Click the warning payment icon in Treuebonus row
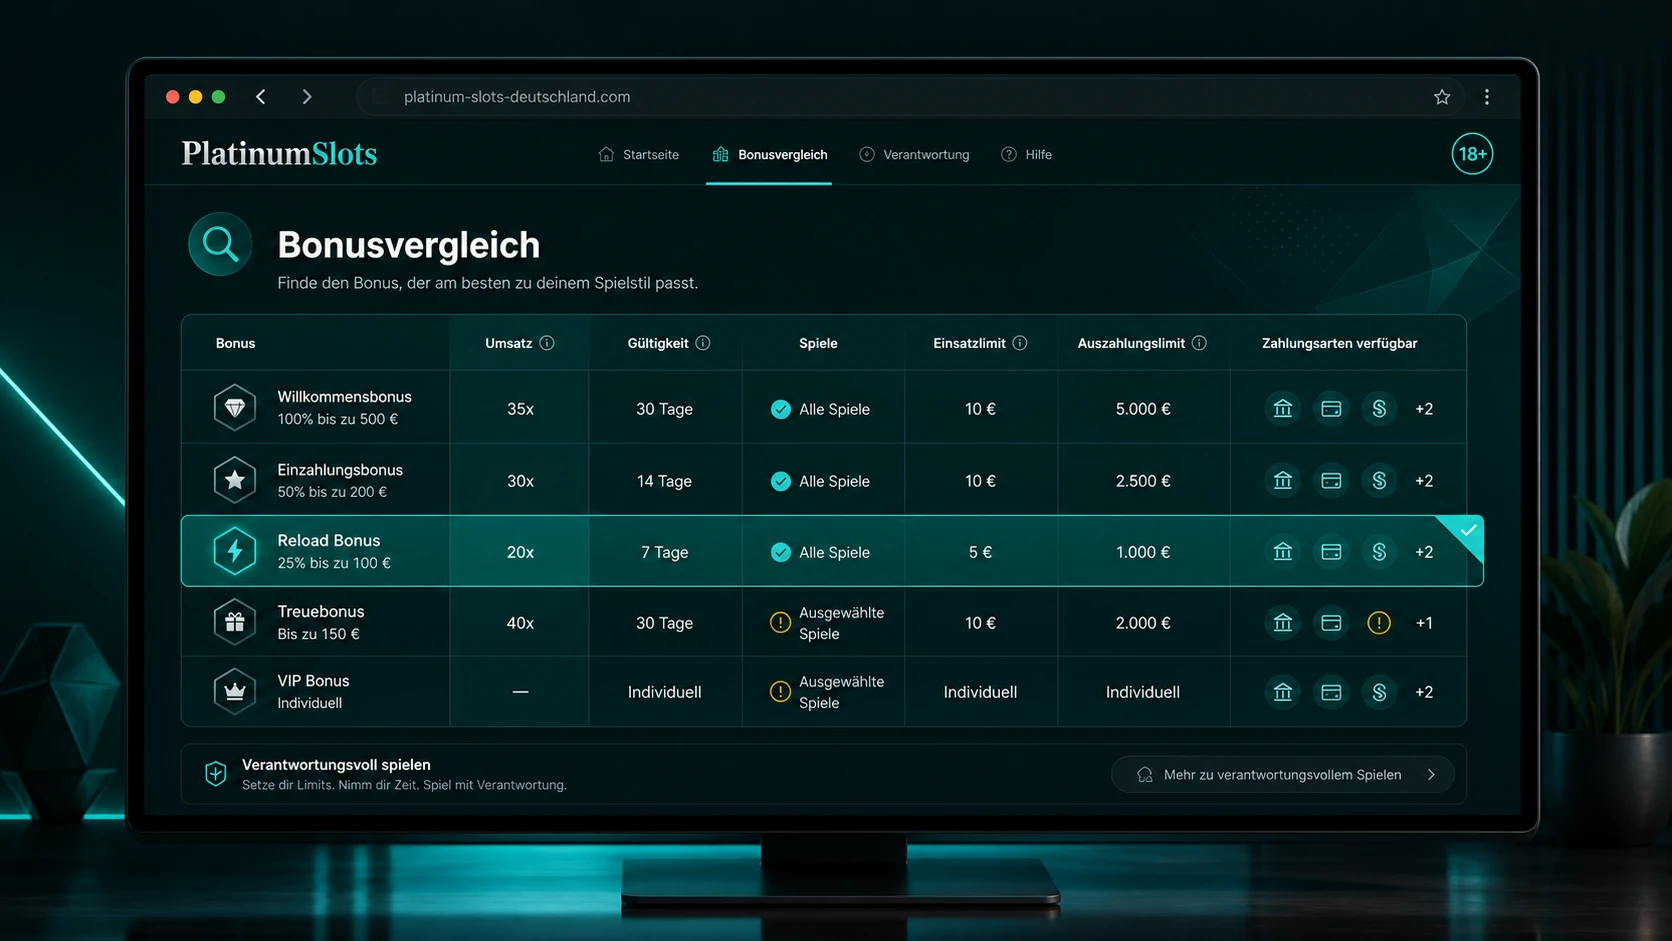 [x=1379, y=622]
